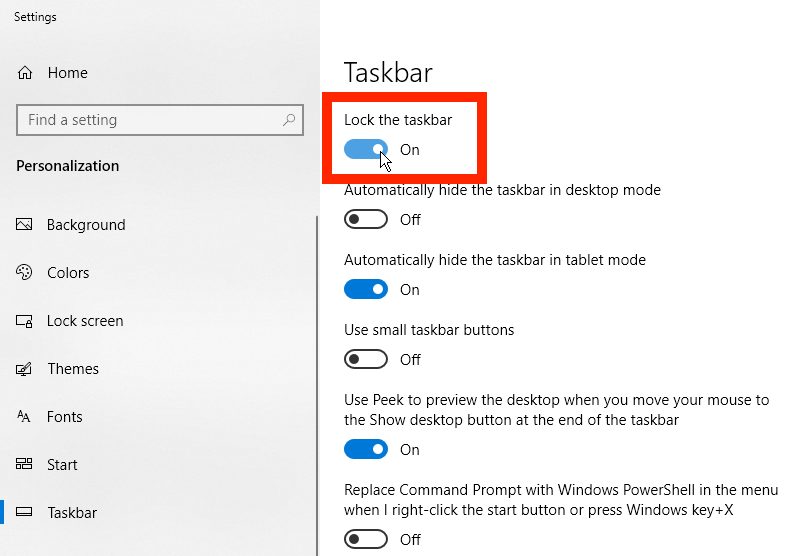This screenshot has height=556, width=803.
Task: Click the Start tiles icon
Action: pos(24,464)
